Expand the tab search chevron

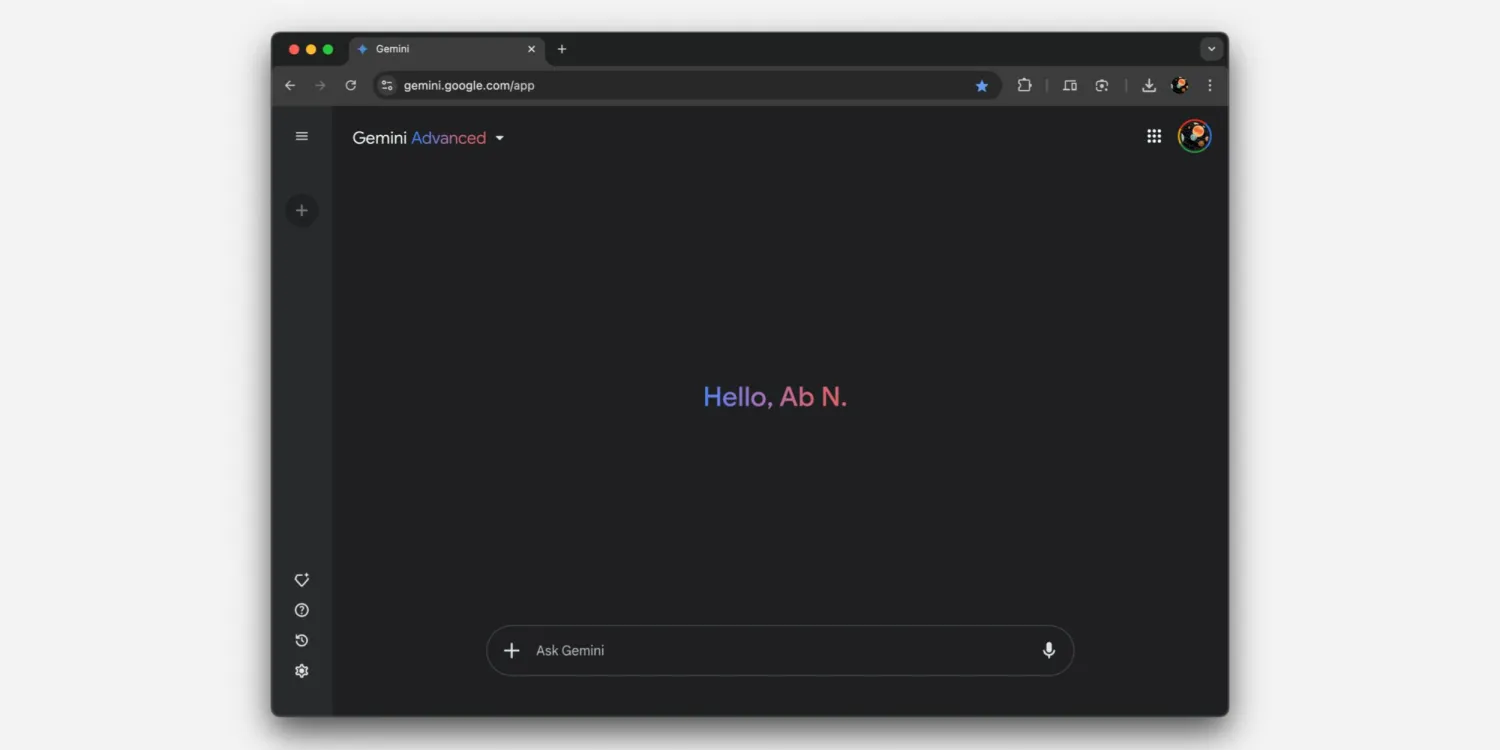click(1211, 48)
